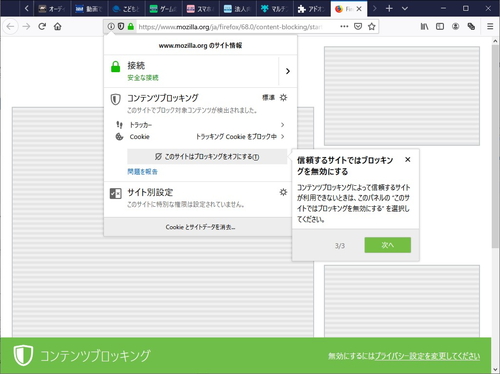The width and height of the screenshot is (500, 374).
Task: Click the 3/3 step indicator
Action: [340, 246]
